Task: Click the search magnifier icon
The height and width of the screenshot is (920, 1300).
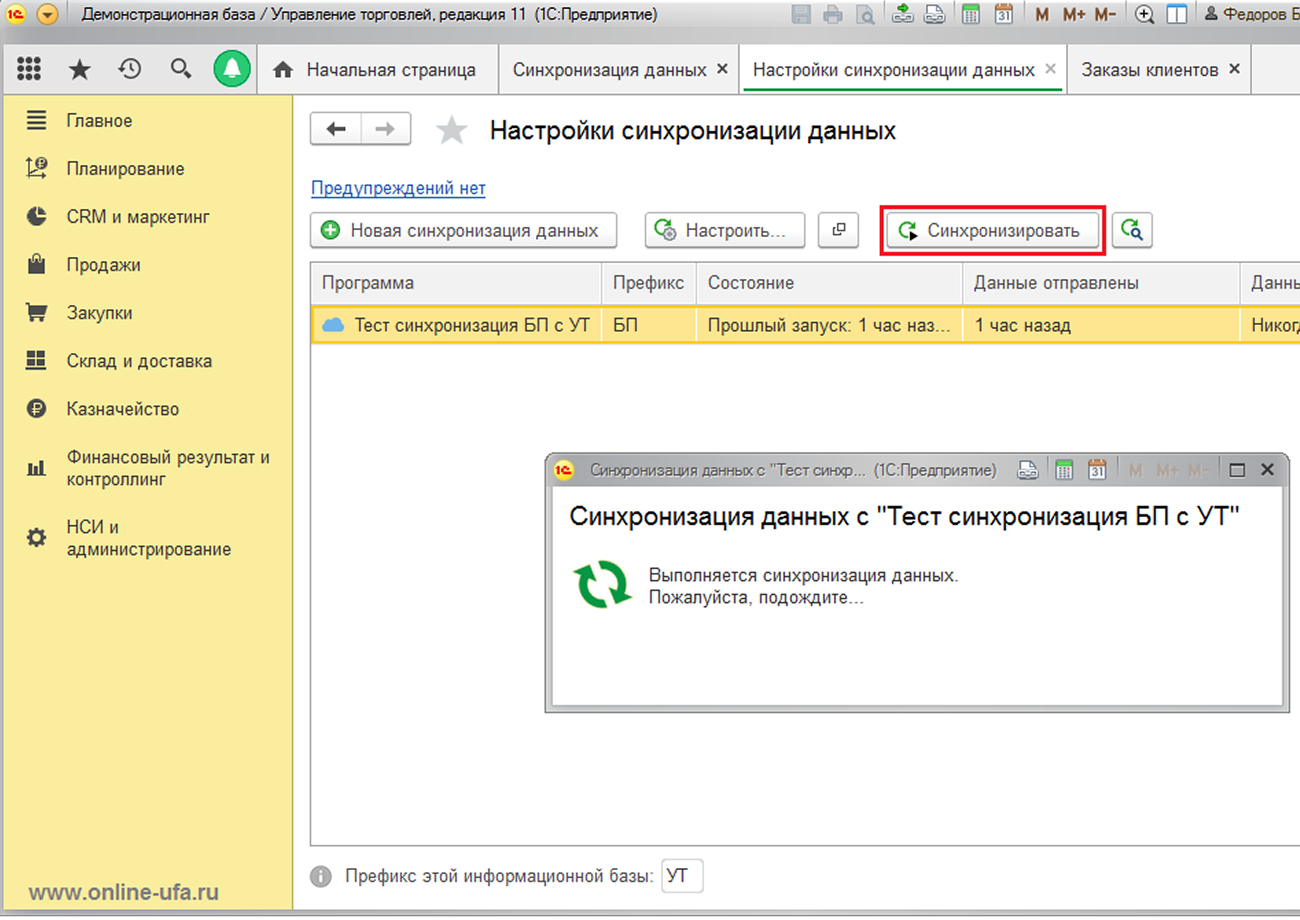Action: coord(181,69)
